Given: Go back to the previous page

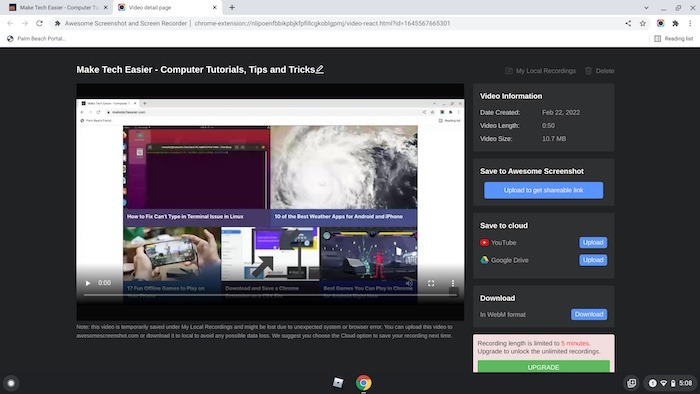Looking at the screenshot, I should coord(10,23).
